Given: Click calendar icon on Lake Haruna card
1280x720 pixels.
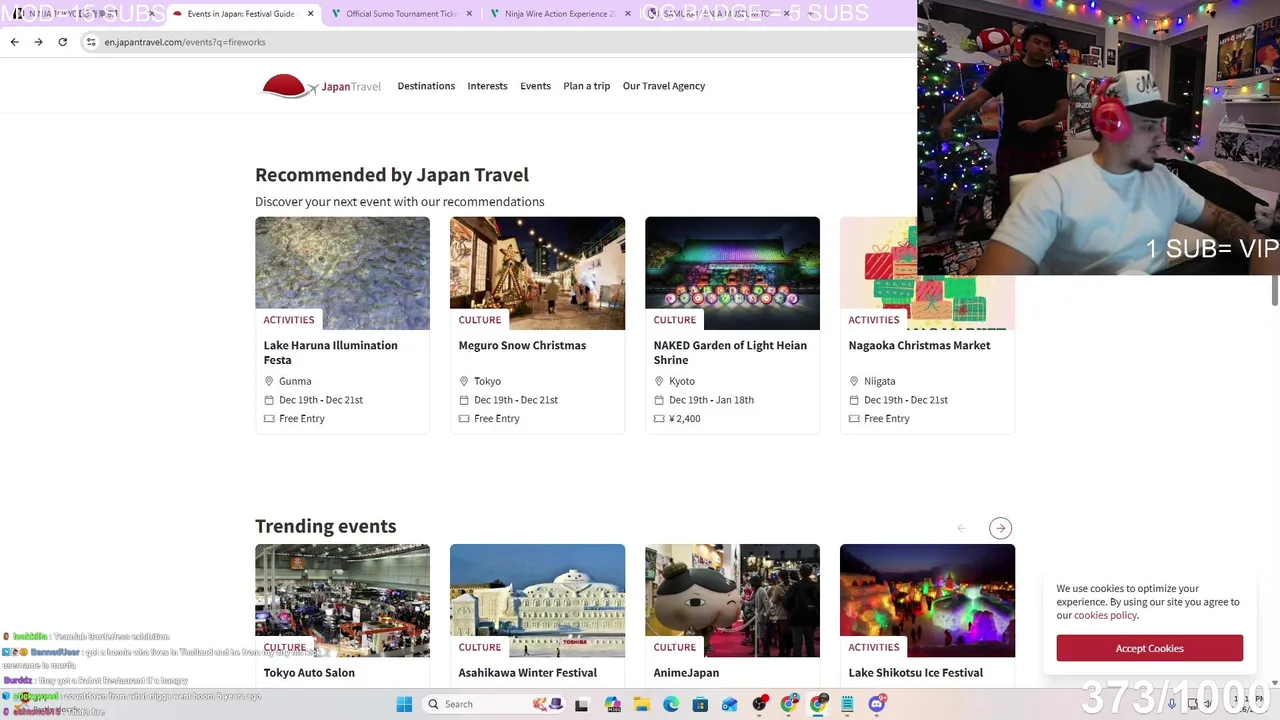Looking at the screenshot, I should click(x=268, y=400).
